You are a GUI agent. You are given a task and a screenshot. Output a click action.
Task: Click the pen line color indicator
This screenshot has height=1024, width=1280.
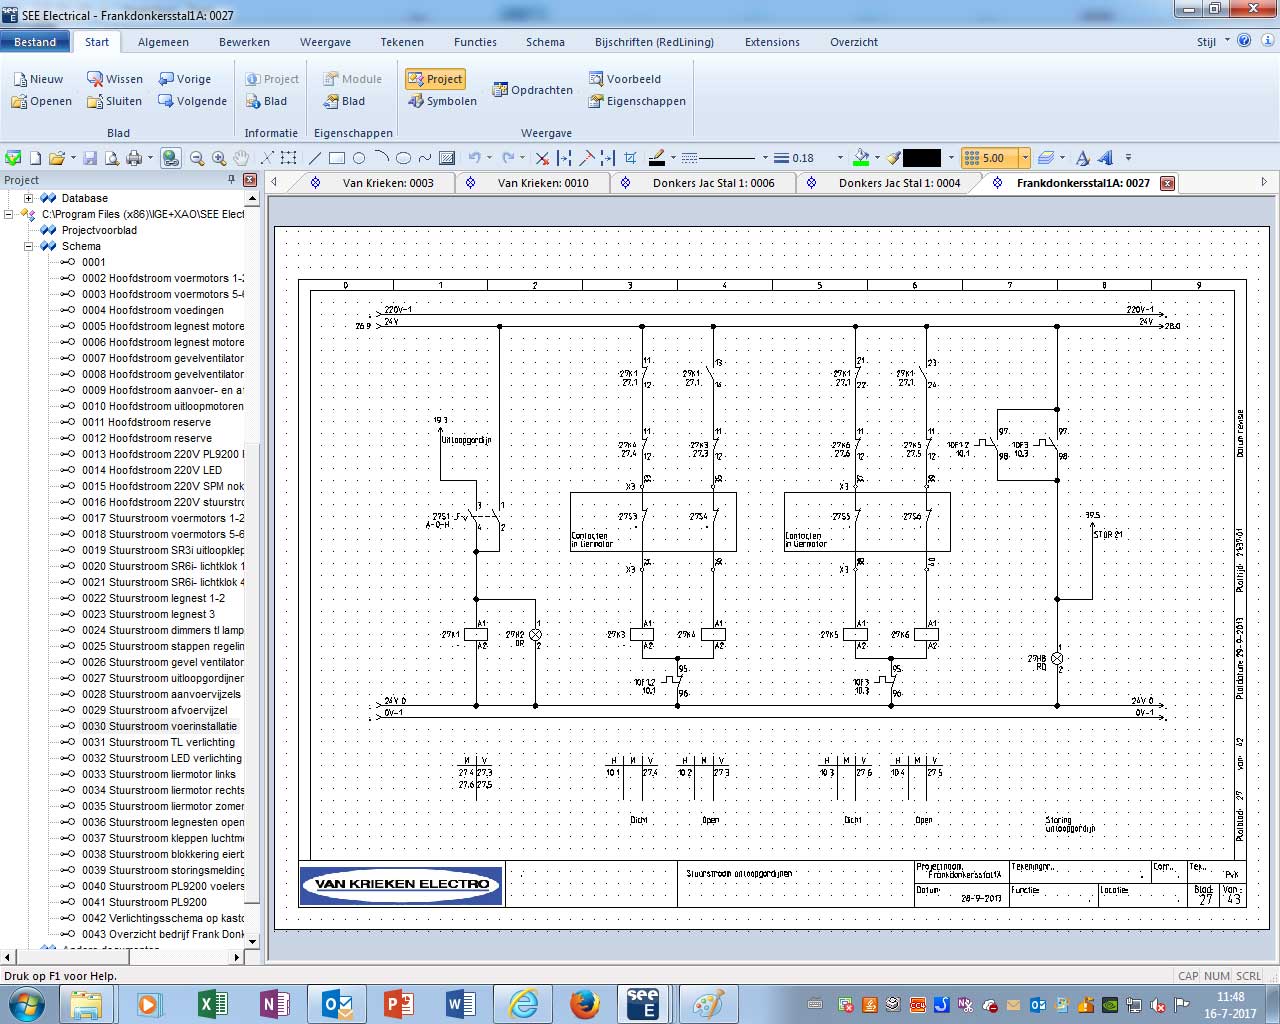(x=656, y=158)
